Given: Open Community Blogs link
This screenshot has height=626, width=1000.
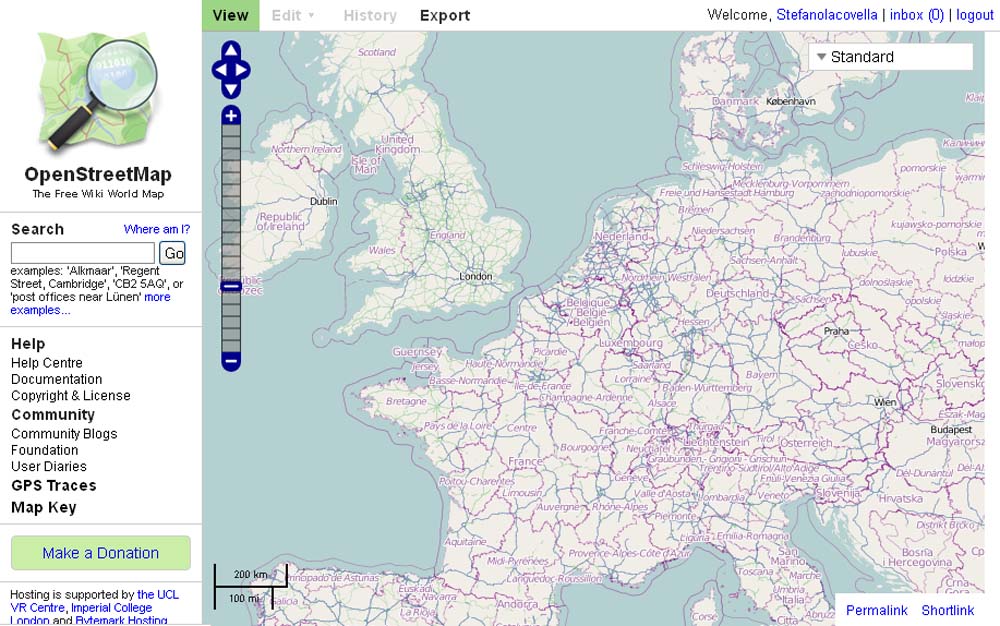Looking at the screenshot, I should tap(64, 434).
